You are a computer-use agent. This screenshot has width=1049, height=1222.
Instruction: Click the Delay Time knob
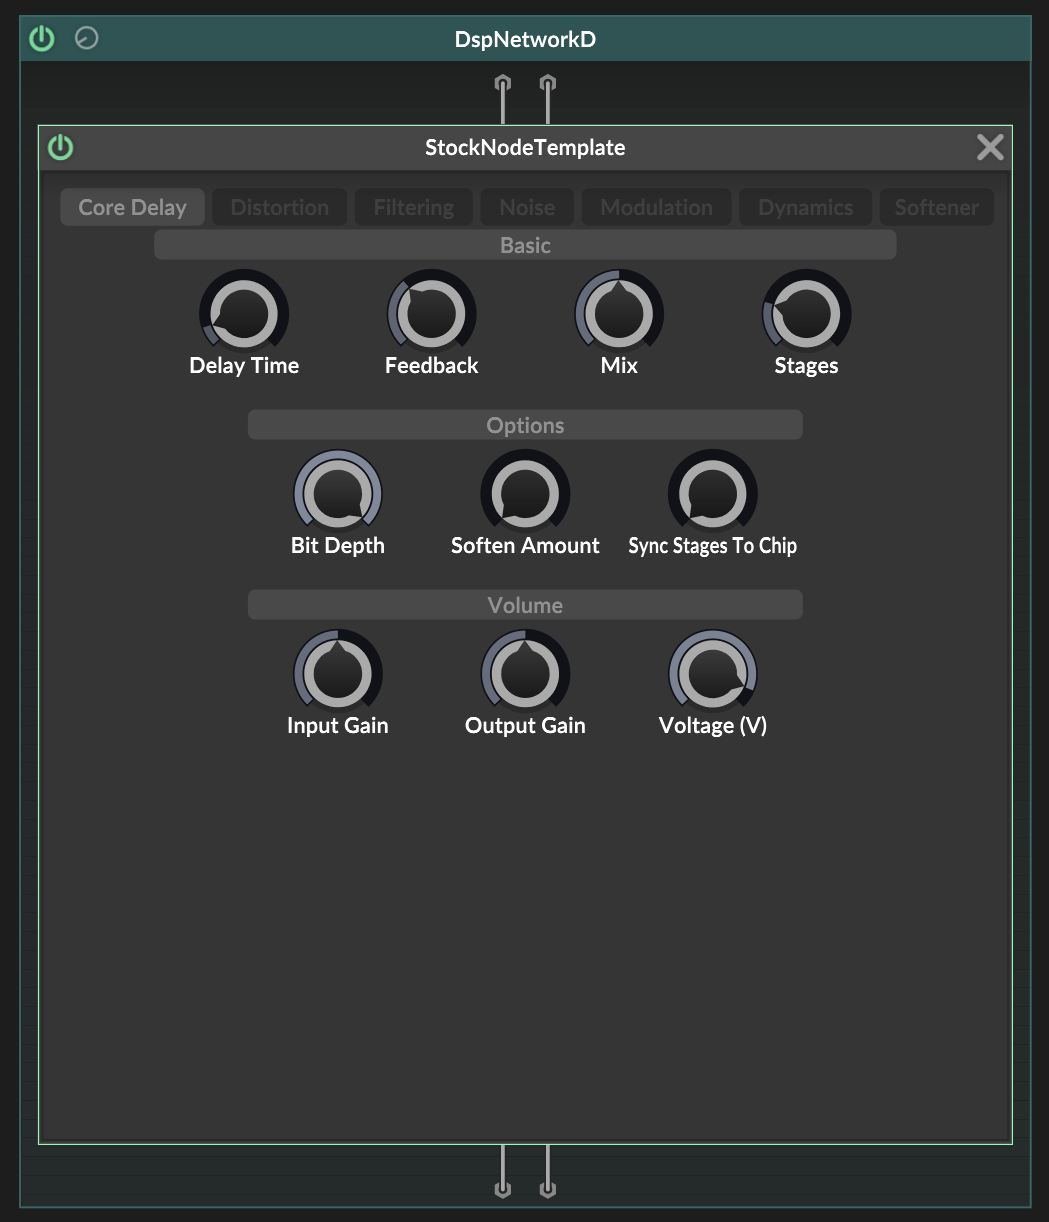click(244, 314)
